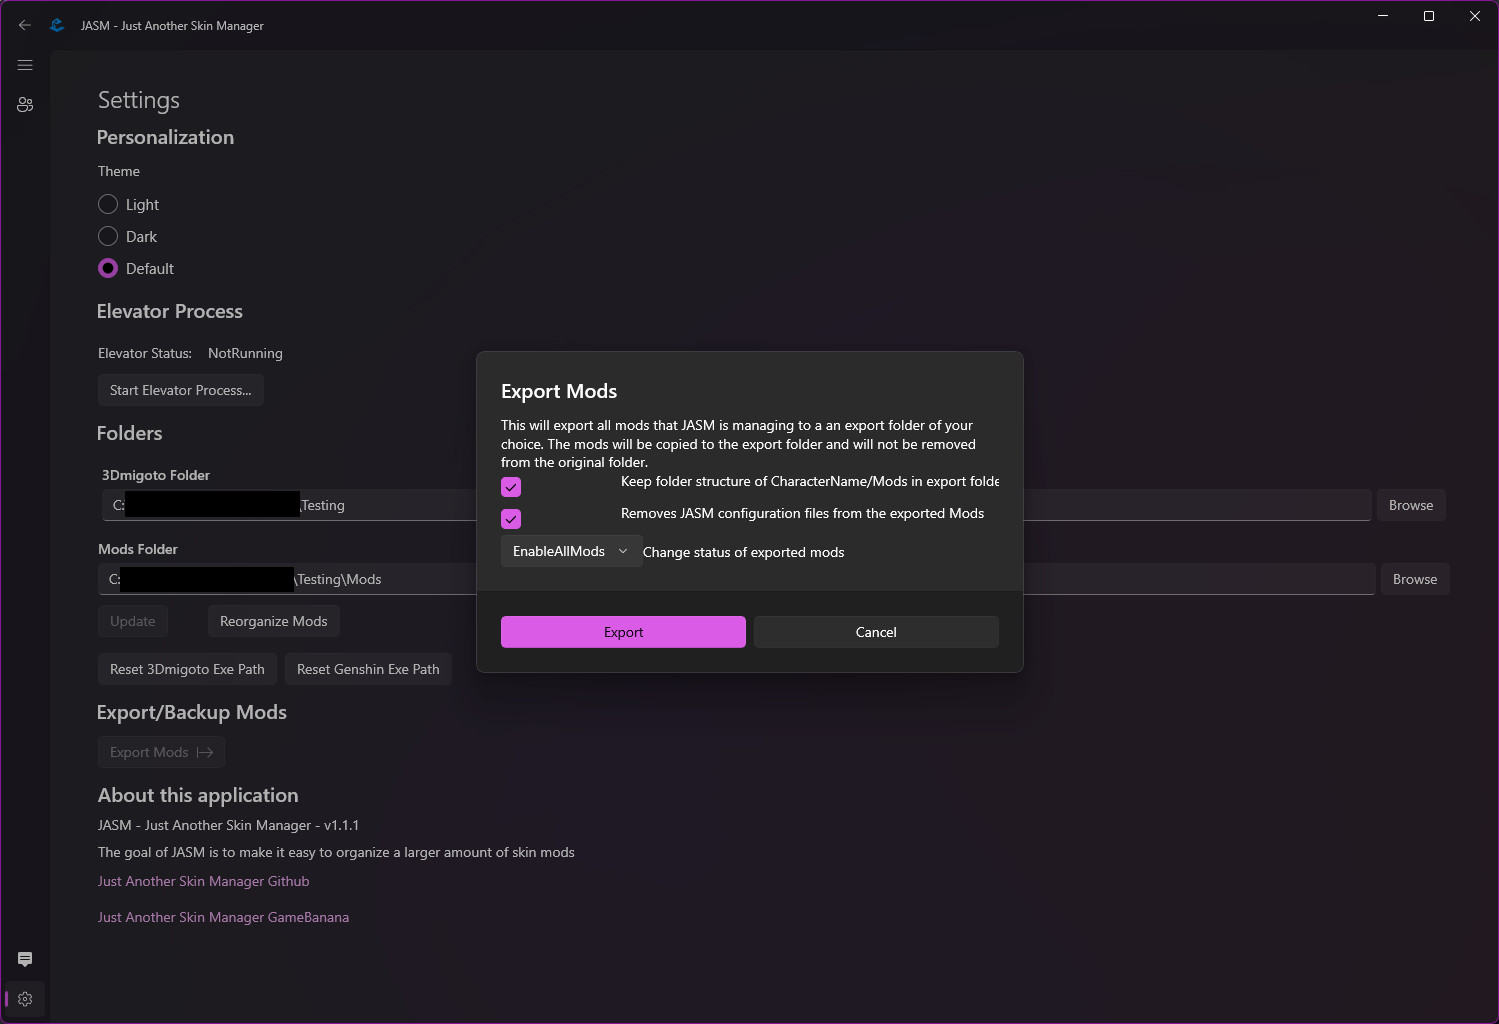Screen dimensions: 1499x1024
Task: Disable removing JASM configuration files from exports
Action: point(511,519)
